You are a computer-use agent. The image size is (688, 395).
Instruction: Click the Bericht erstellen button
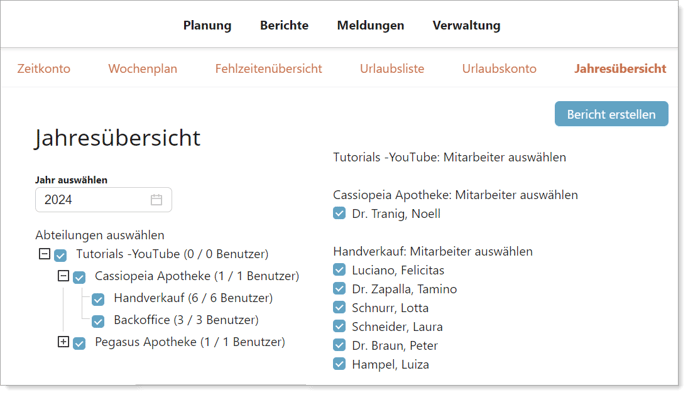tap(611, 114)
